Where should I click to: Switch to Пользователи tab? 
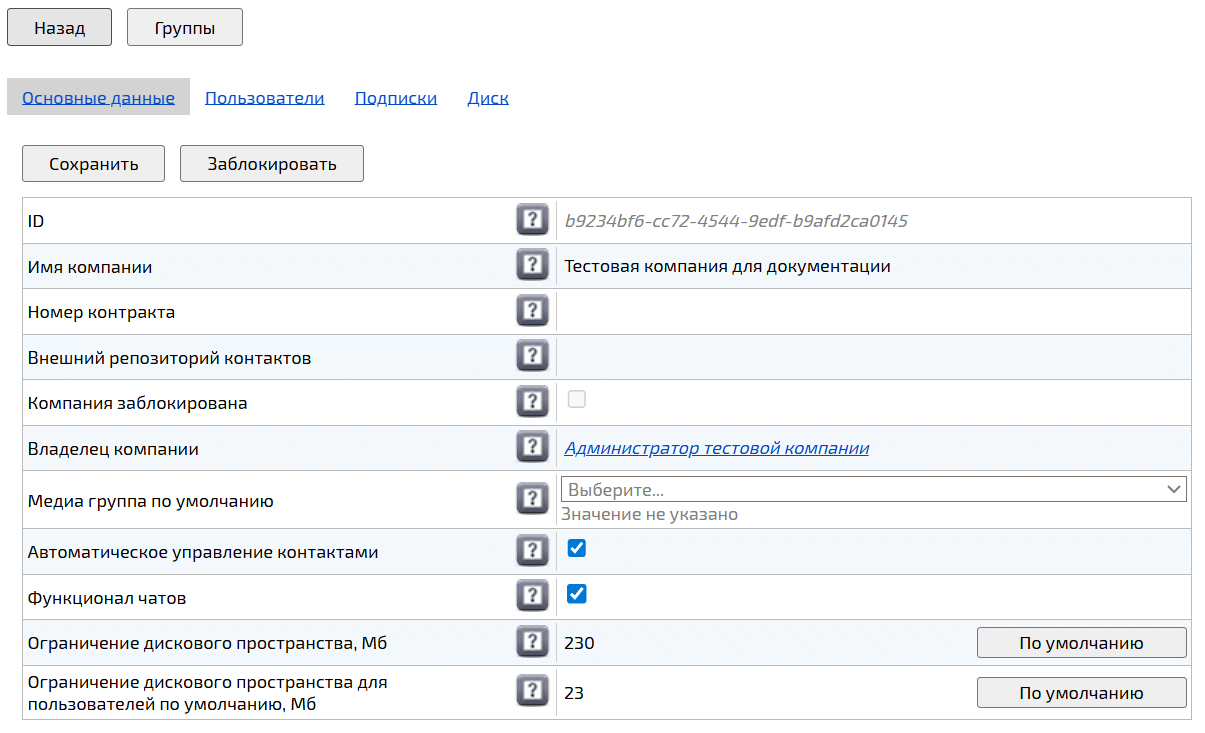(x=264, y=98)
